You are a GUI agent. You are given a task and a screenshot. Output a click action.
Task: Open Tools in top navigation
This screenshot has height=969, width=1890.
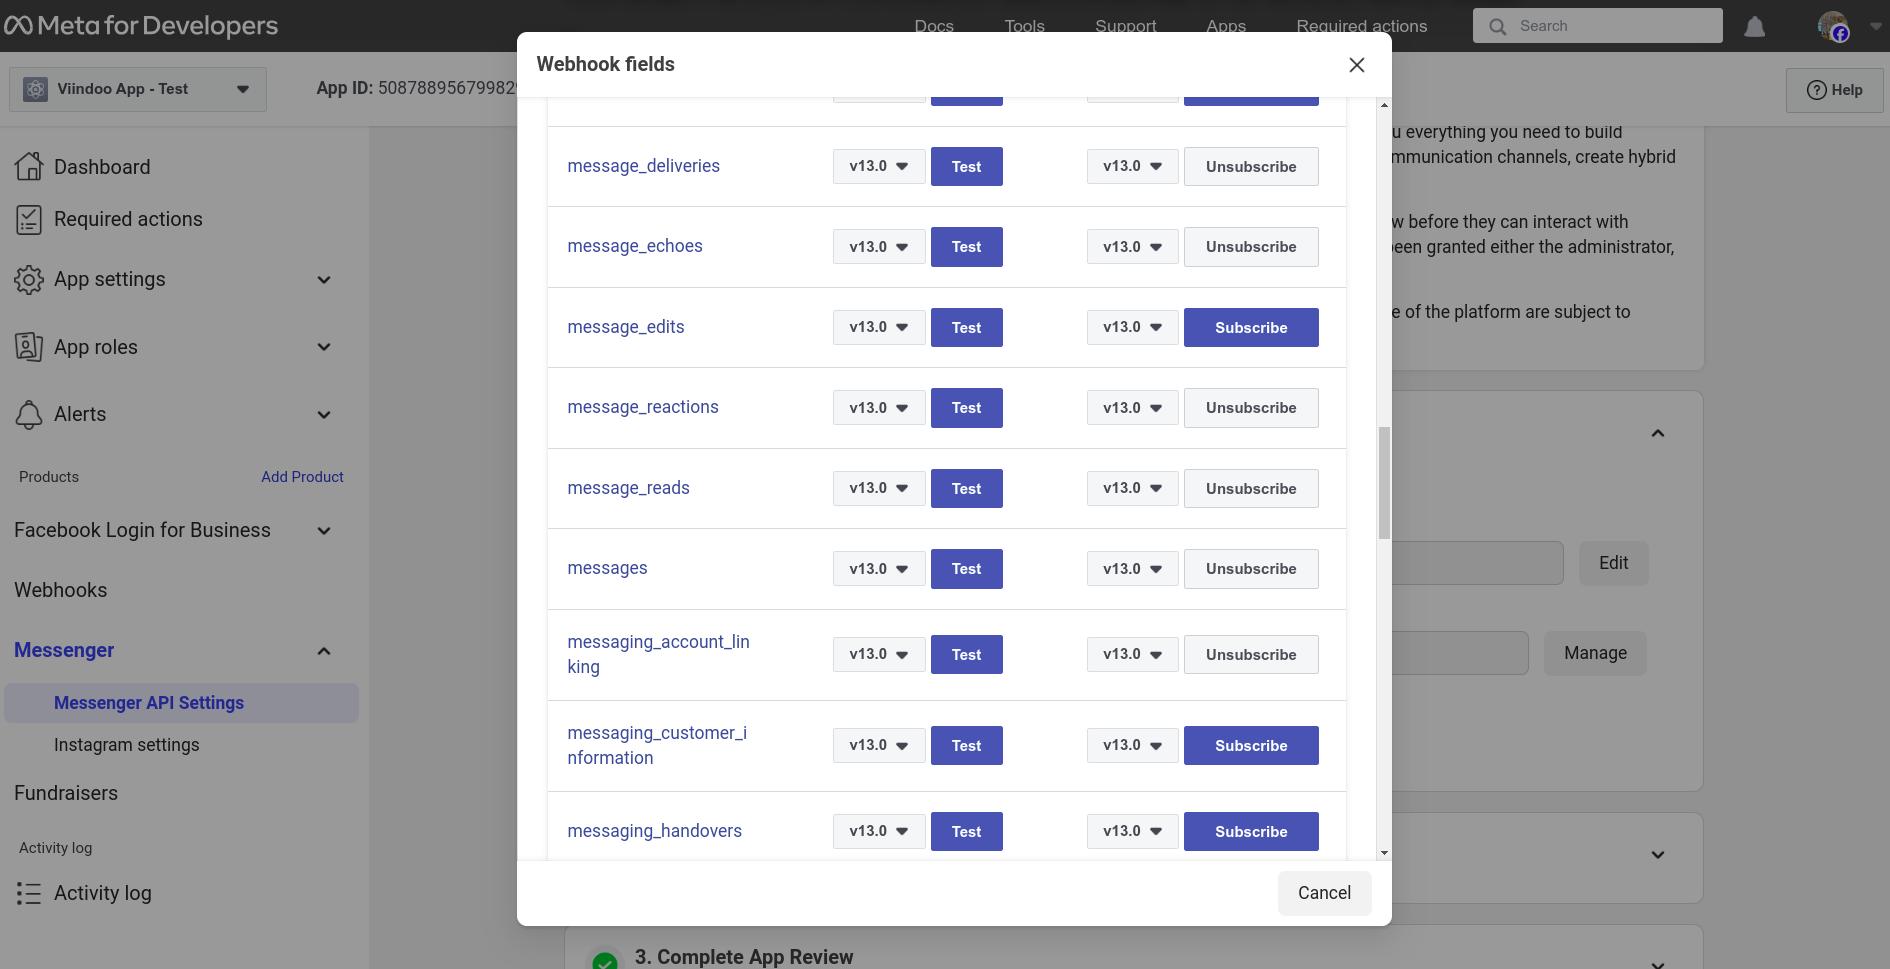pyautogui.click(x=1024, y=26)
